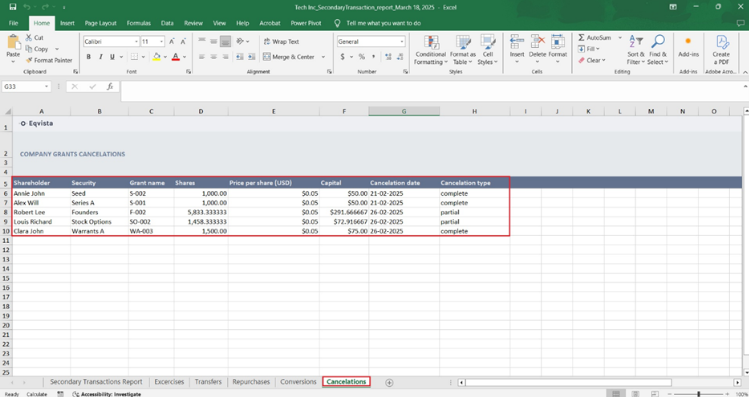This screenshot has width=749, height=397.
Task: Toggle Bold formatting
Action: [x=88, y=57]
